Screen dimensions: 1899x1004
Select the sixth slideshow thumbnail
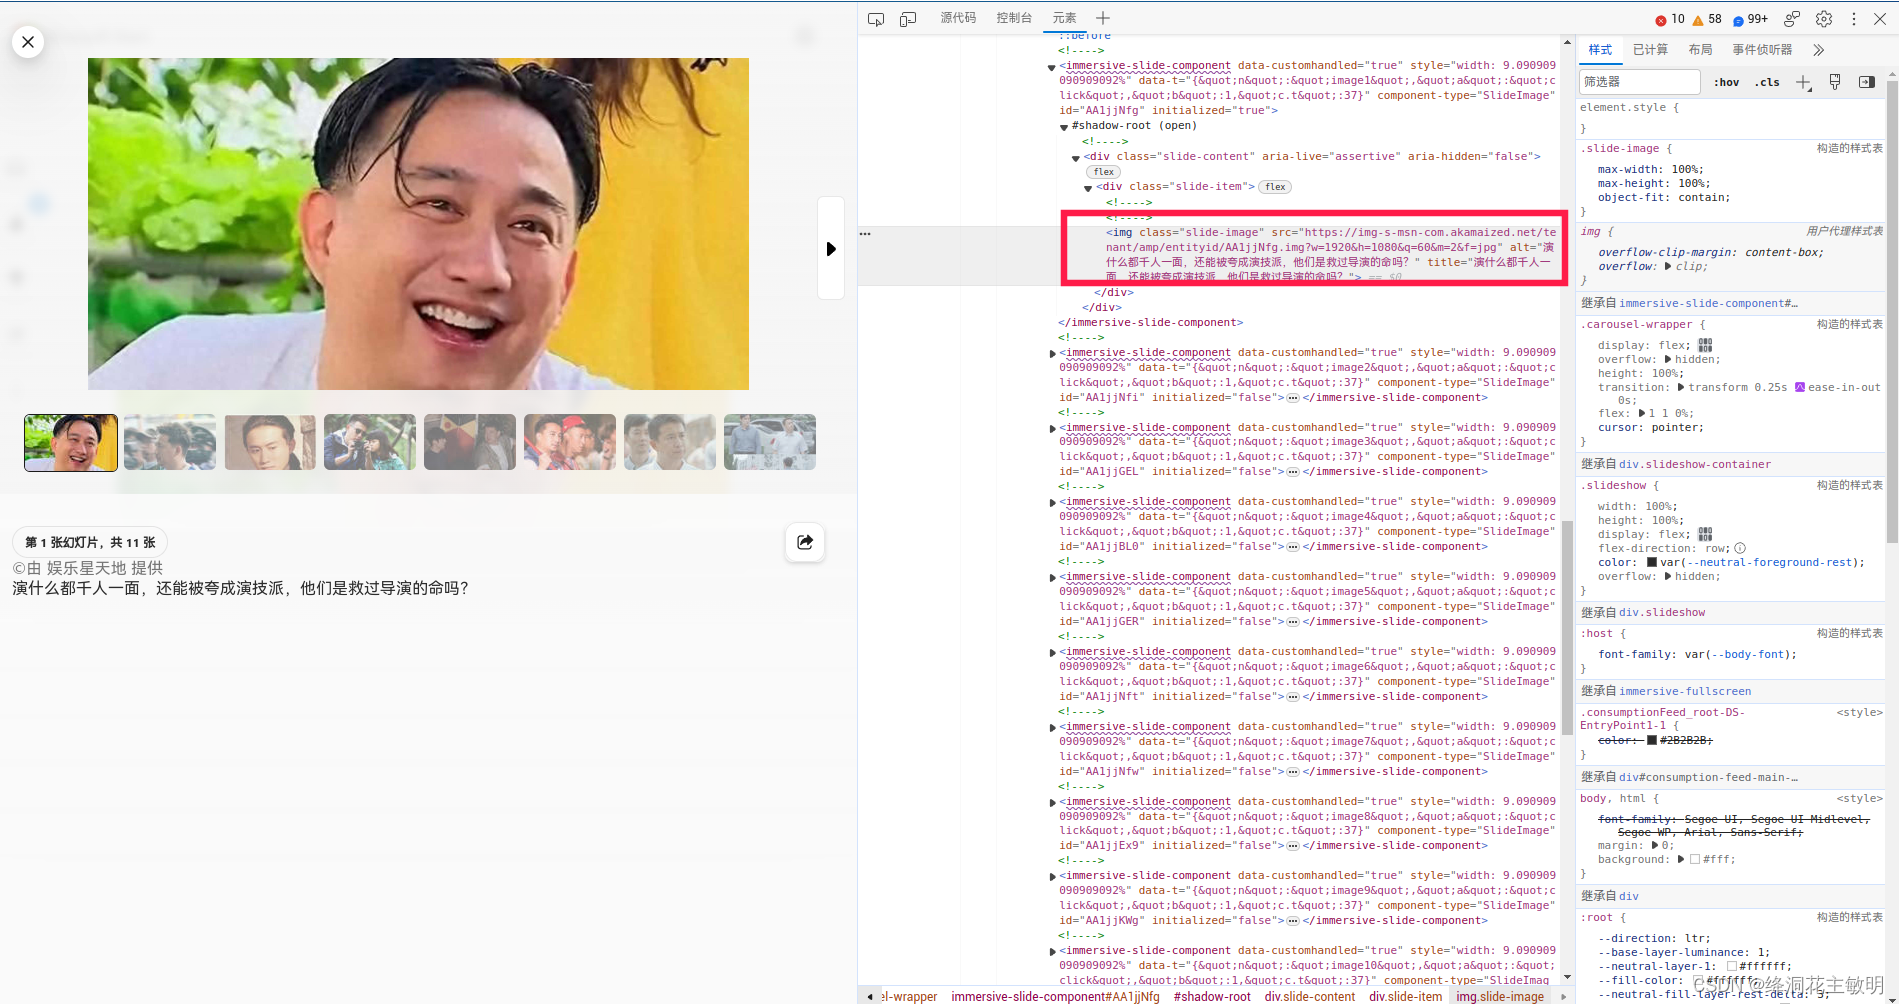click(x=570, y=442)
